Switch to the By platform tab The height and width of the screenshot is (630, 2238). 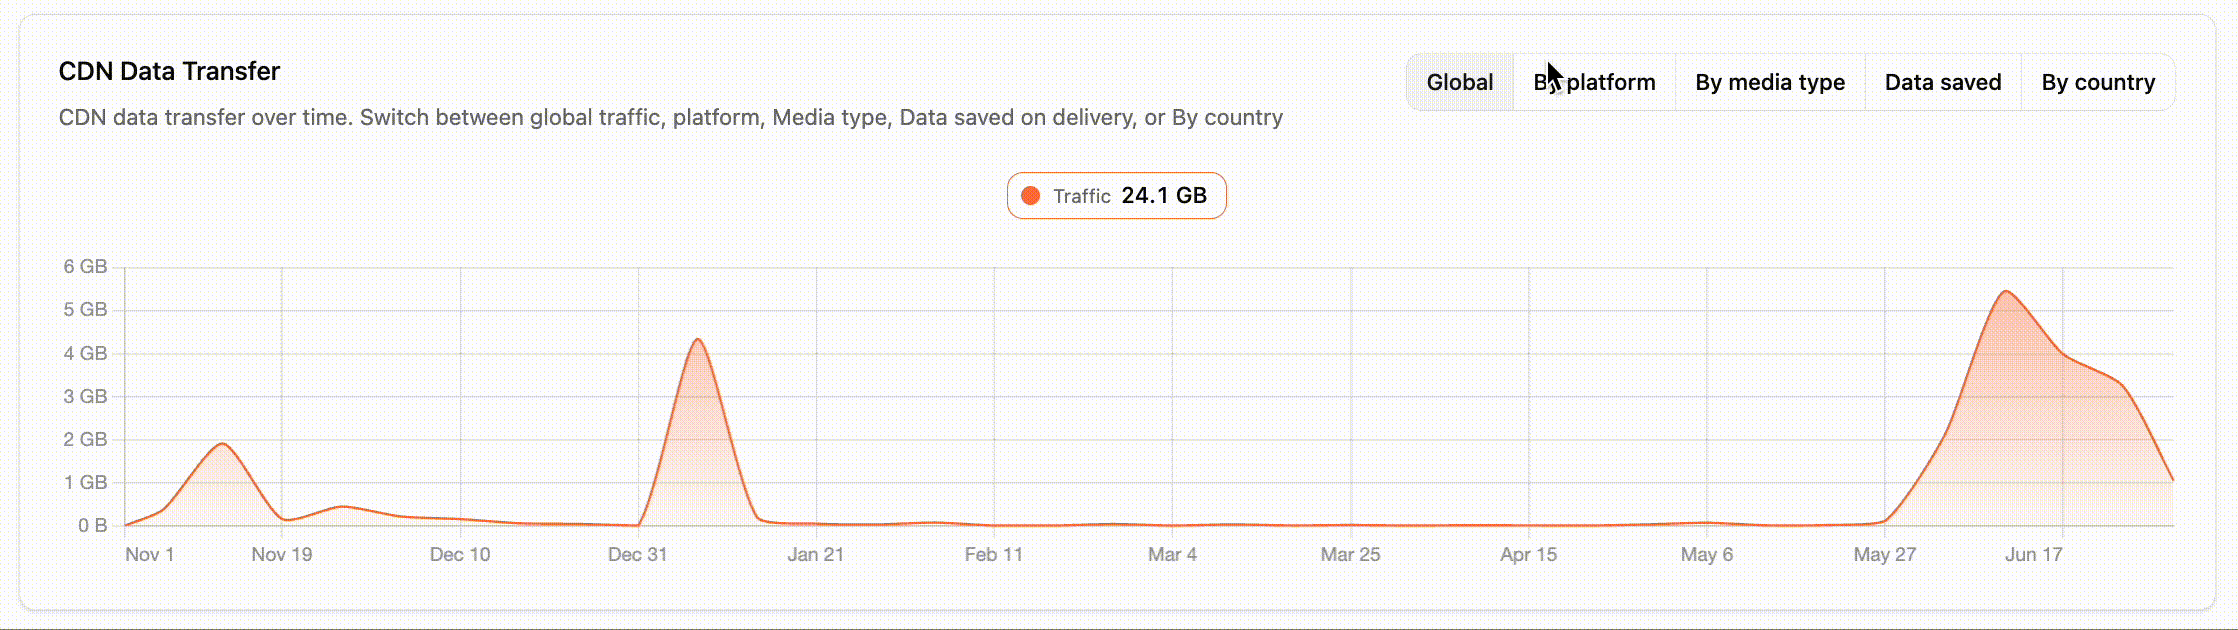pyautogui.click(x=1594, y=82)
